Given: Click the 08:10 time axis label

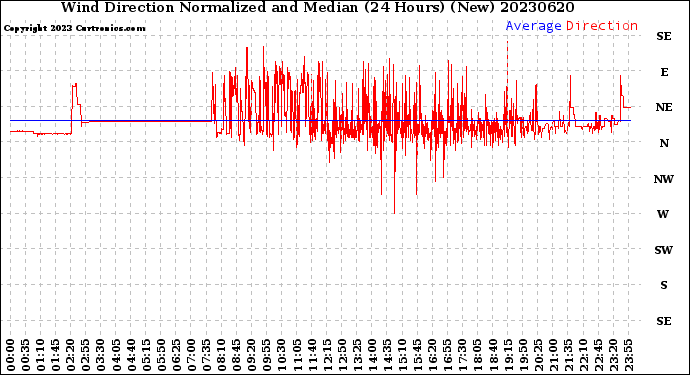Looking at the screenshot, I should (x=222, y=355).
